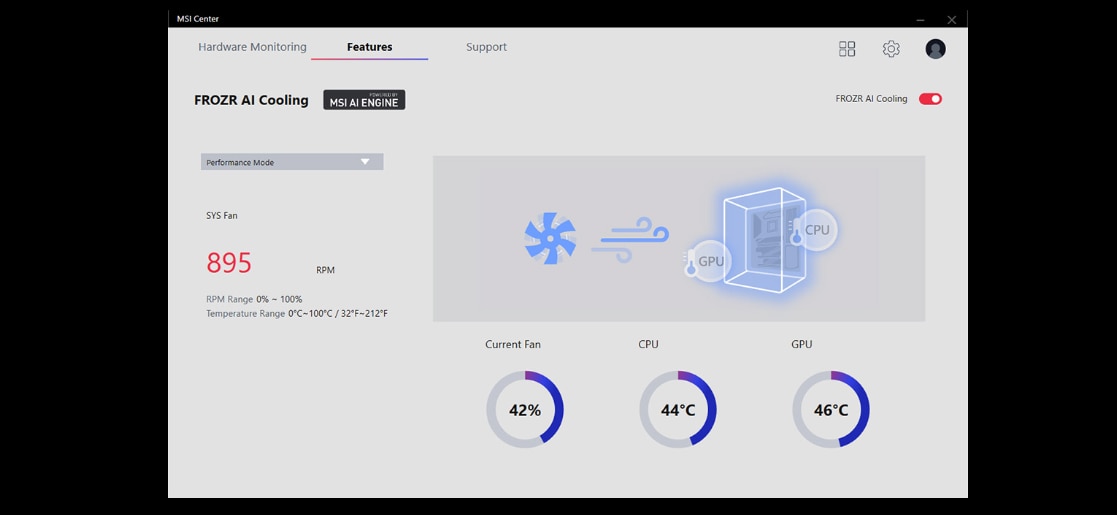Click the user profile avatar
This screenshot has width=1117, height=515.
935,49
